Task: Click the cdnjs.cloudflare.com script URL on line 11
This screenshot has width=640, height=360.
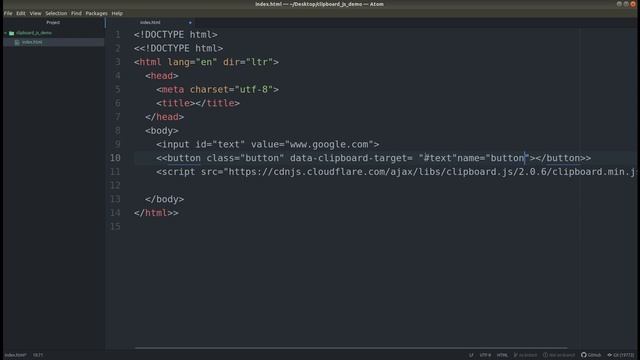Action: coord(432,172)
